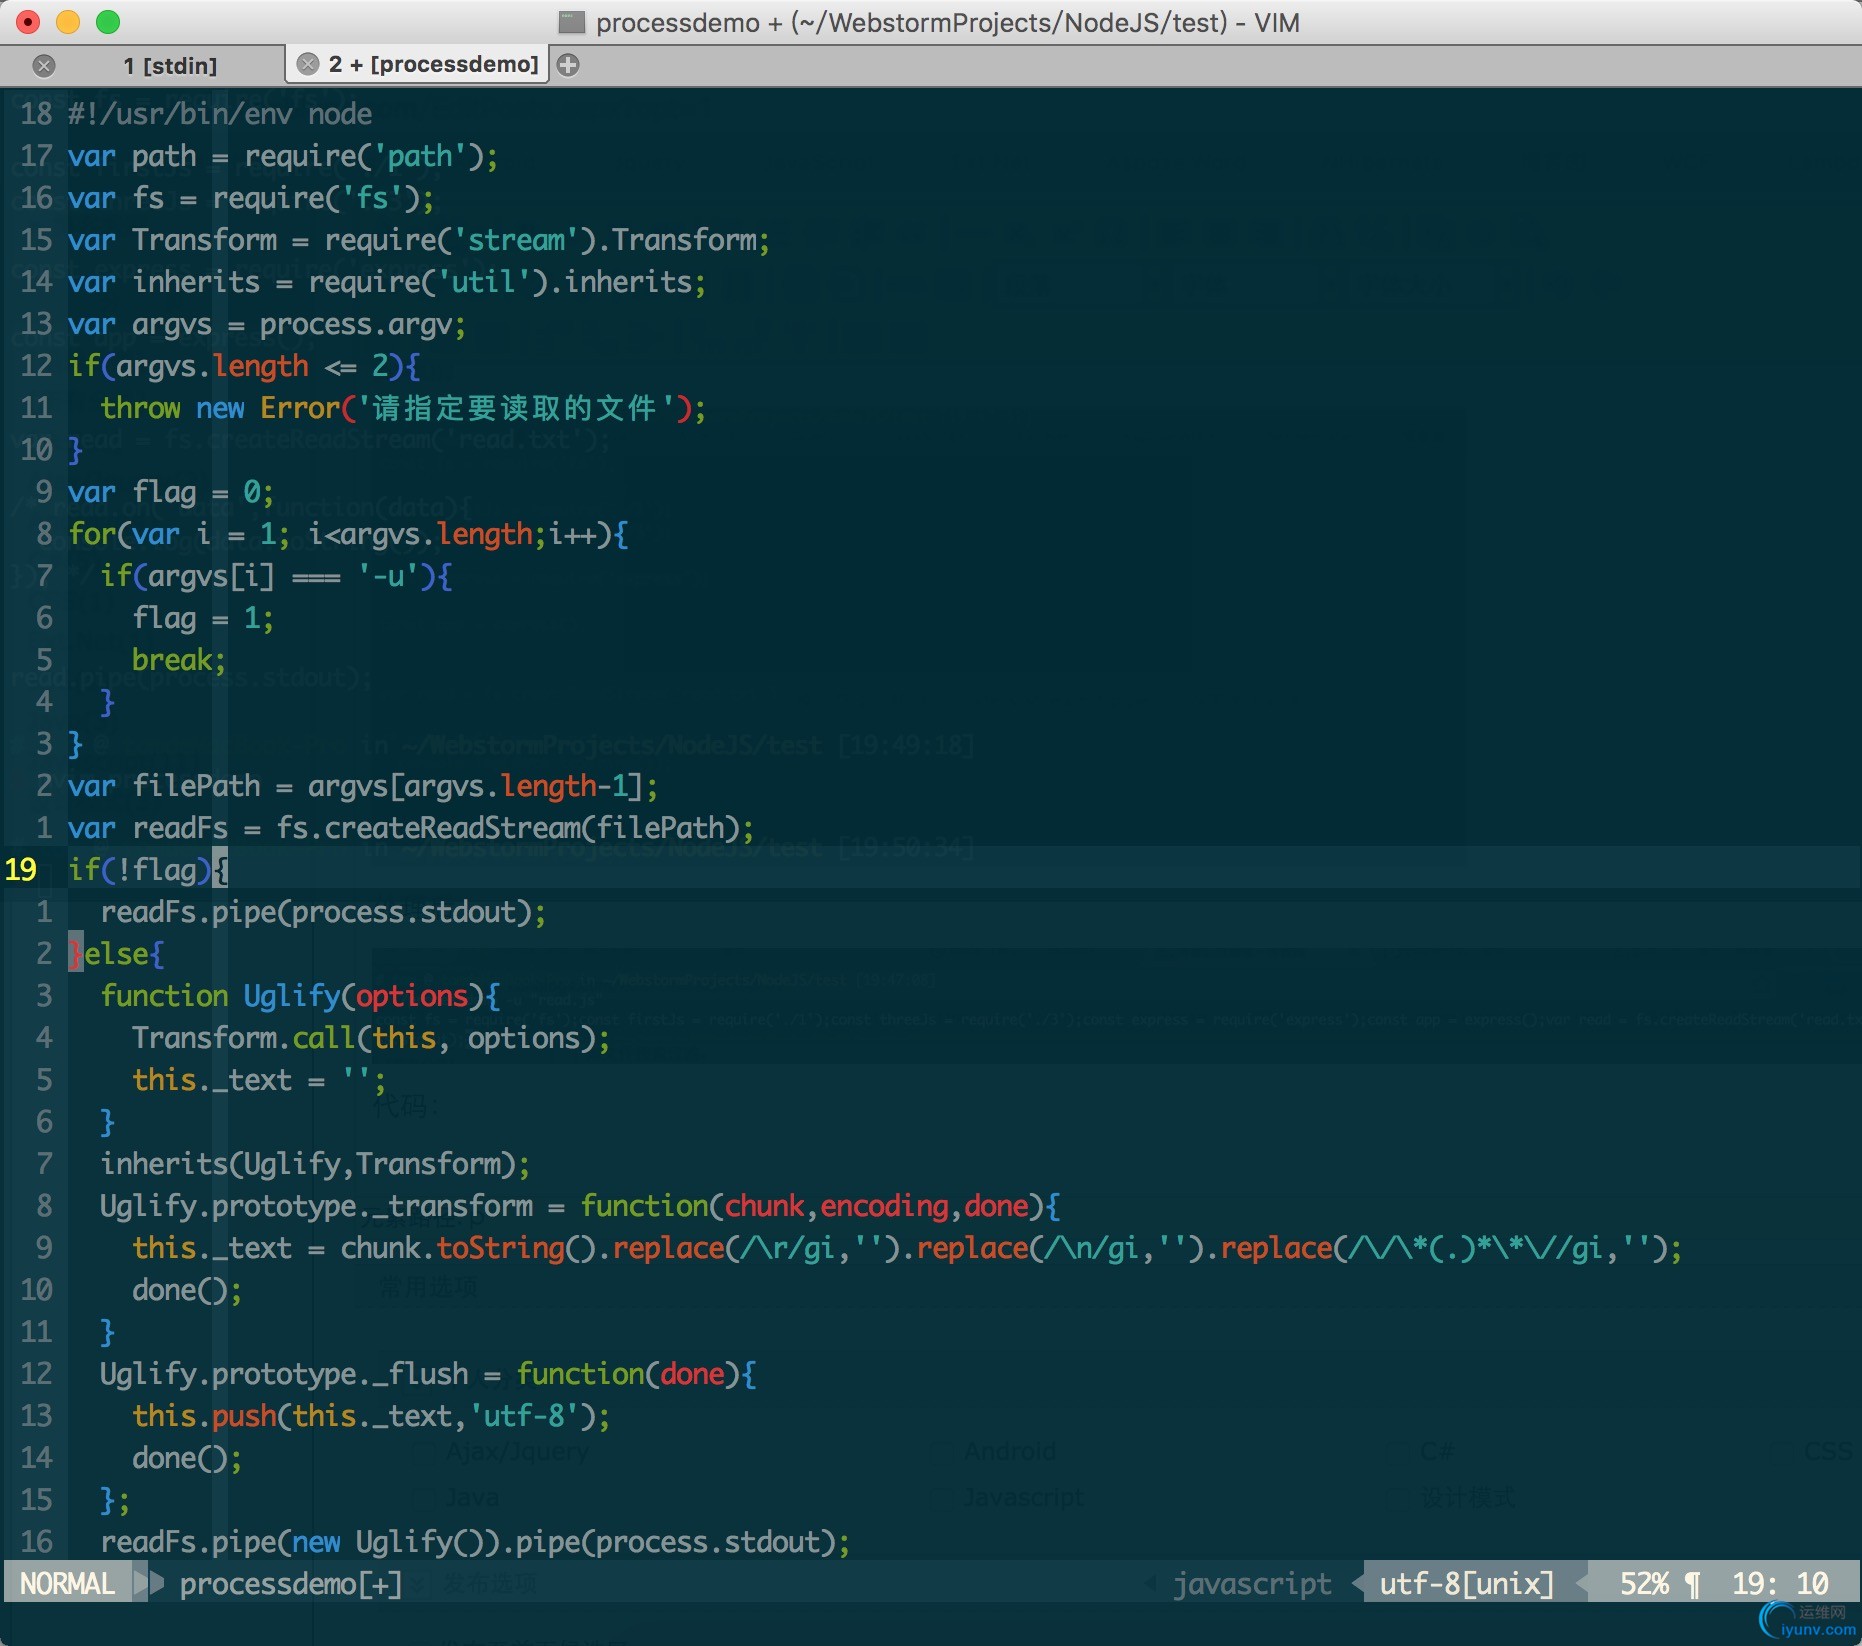Viewport: 1862px width, 1646px height.
Task: Place cursor on the require('util').inherits line
Action: [387, 282]
